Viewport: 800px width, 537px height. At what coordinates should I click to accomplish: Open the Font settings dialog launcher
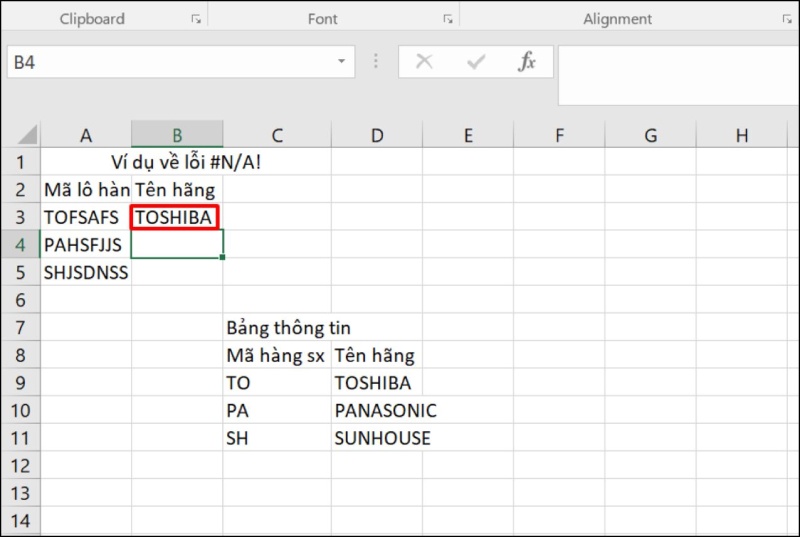pos(446,19)
